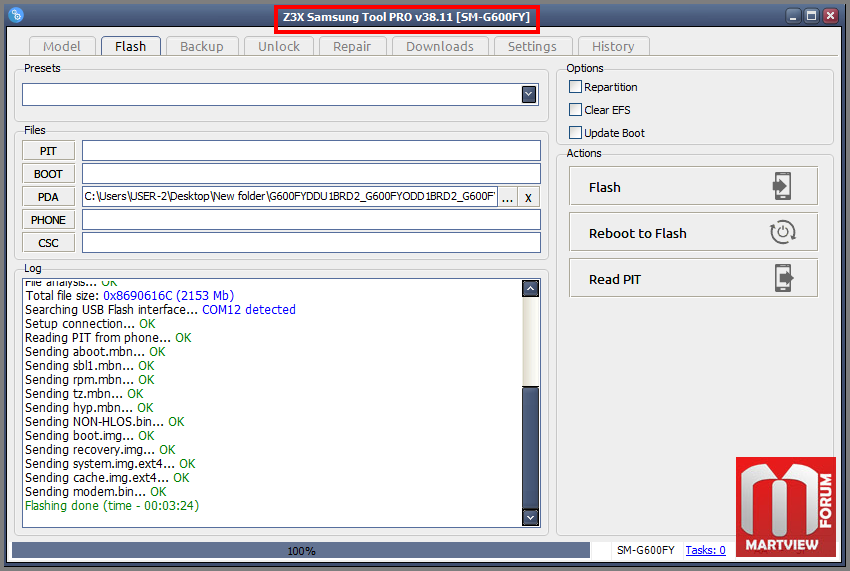Click the "Setup connection... OK" log line

pos(90,324)
